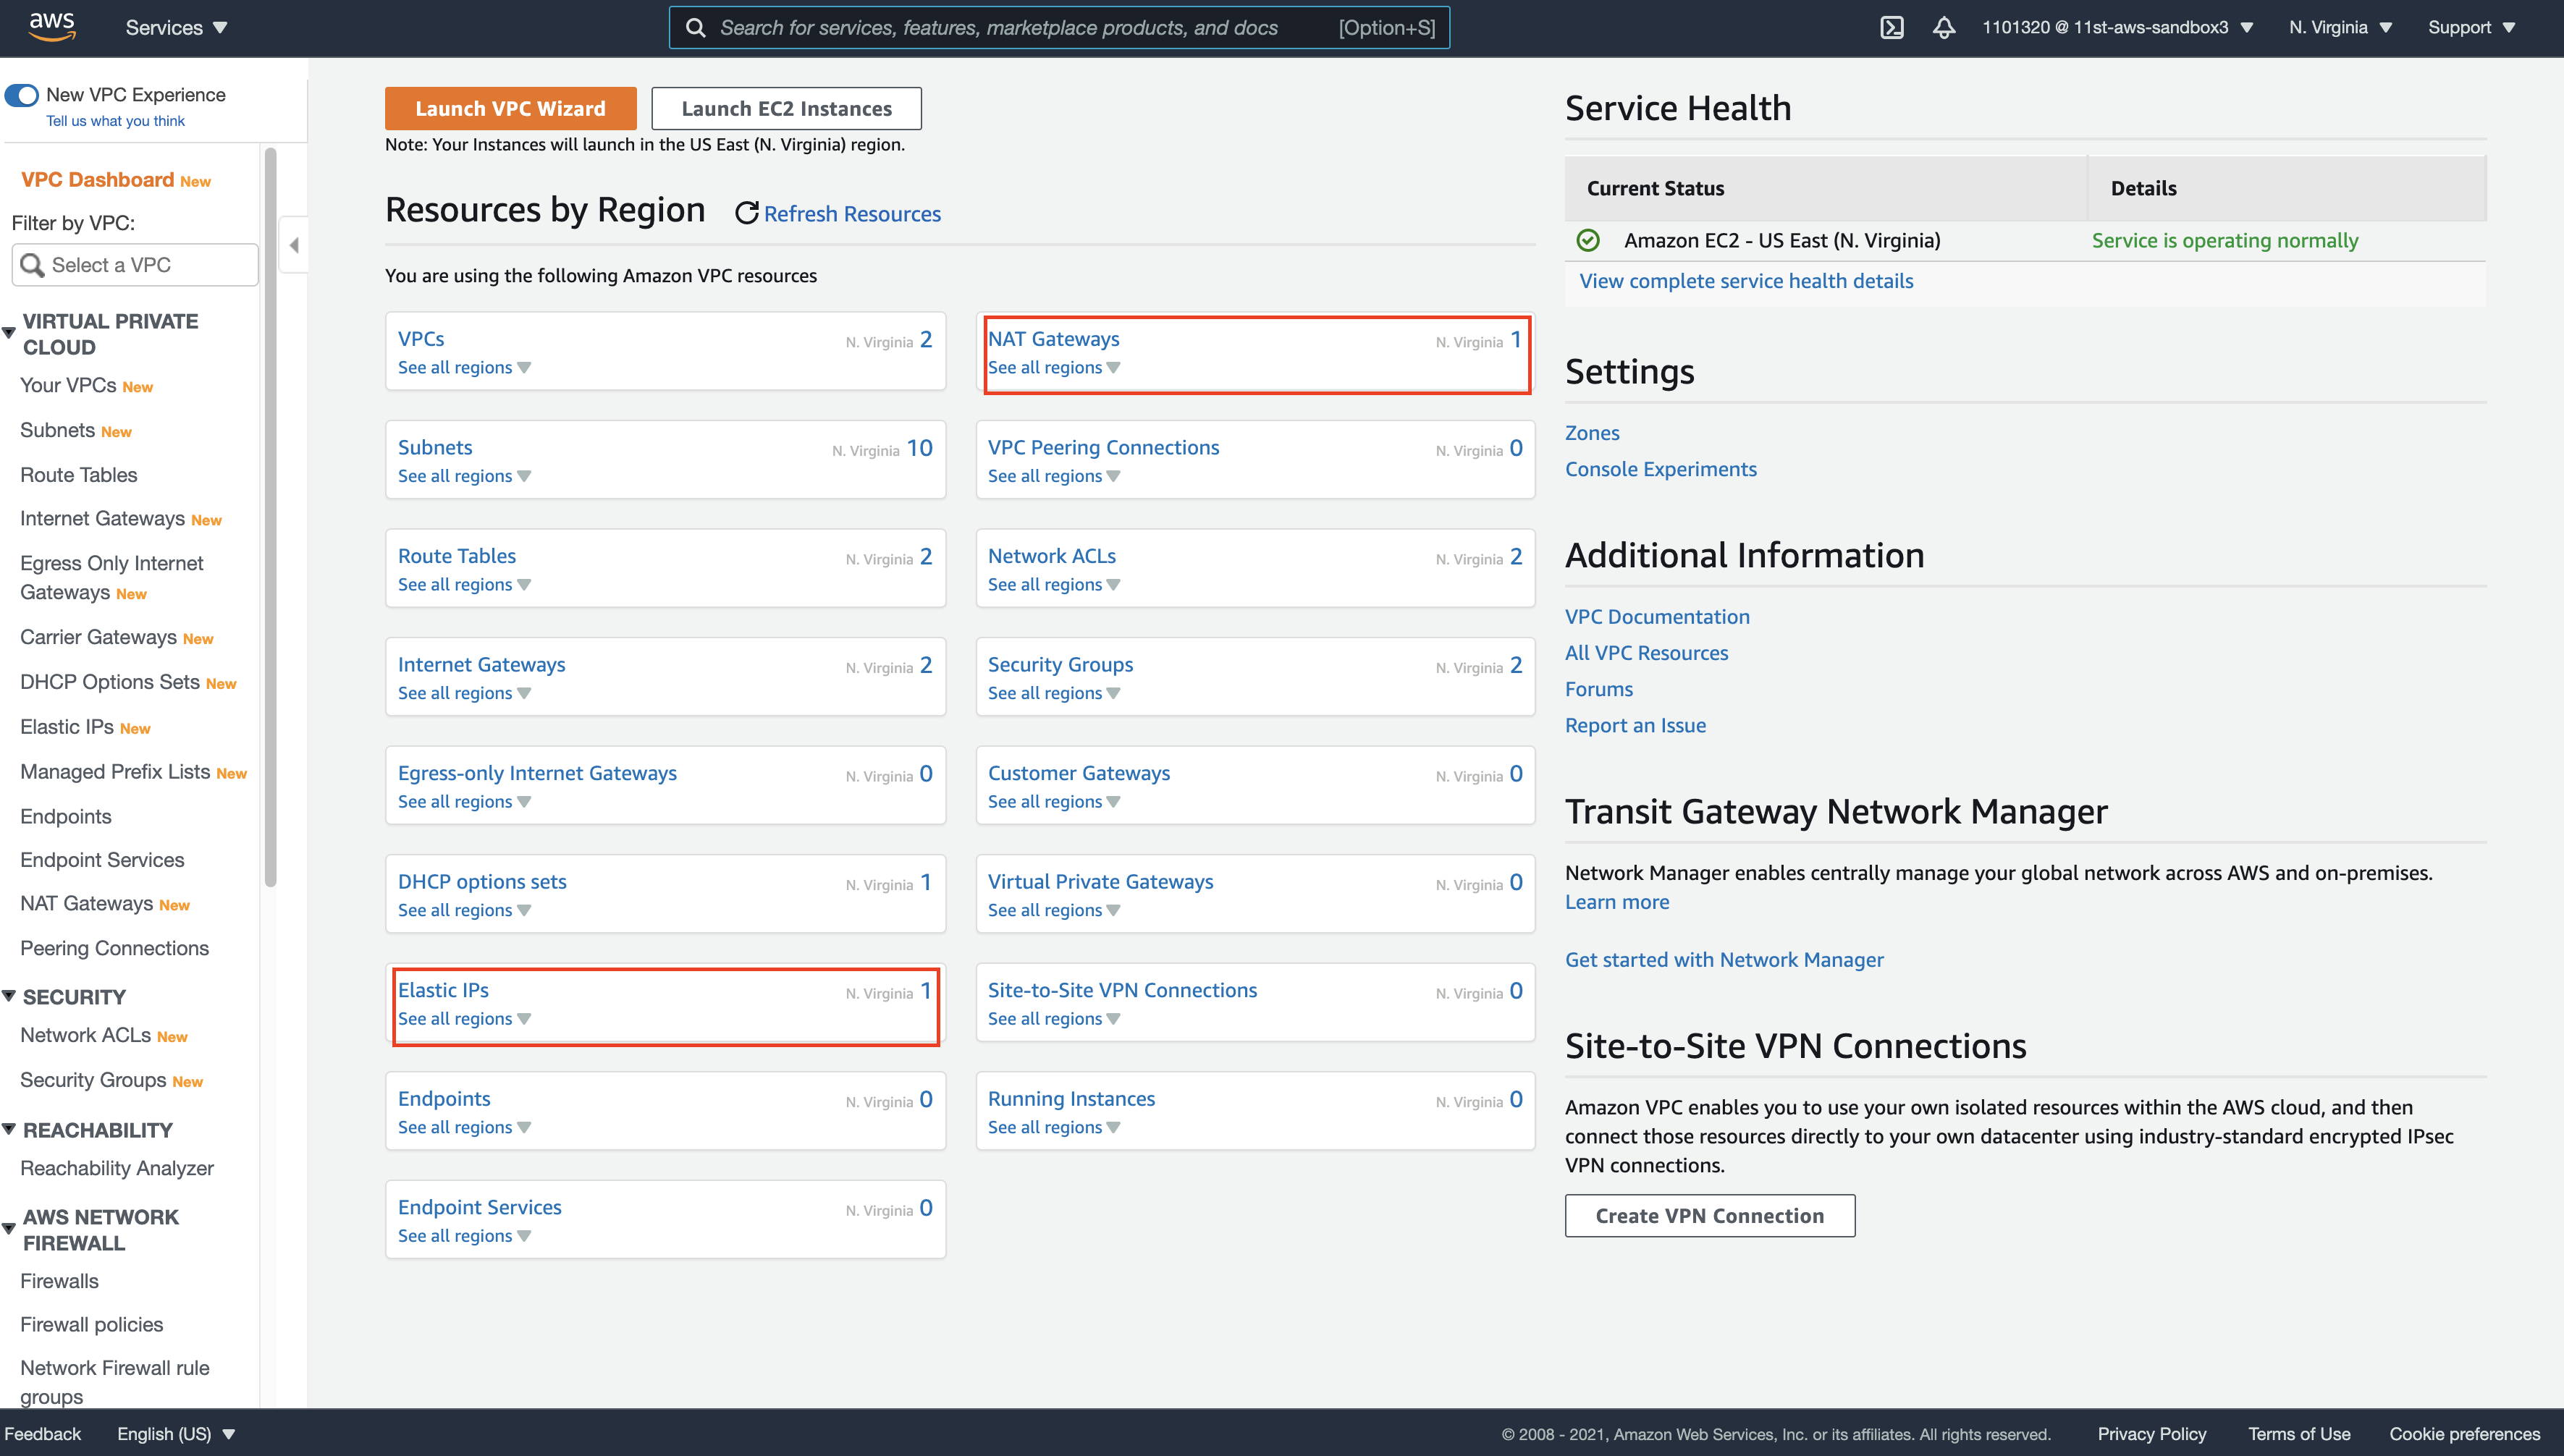Click Learn more about Network Manager
The width and height of the screenshot is (2564, 1456).
pyautogui.click(x=1617, y=902)
